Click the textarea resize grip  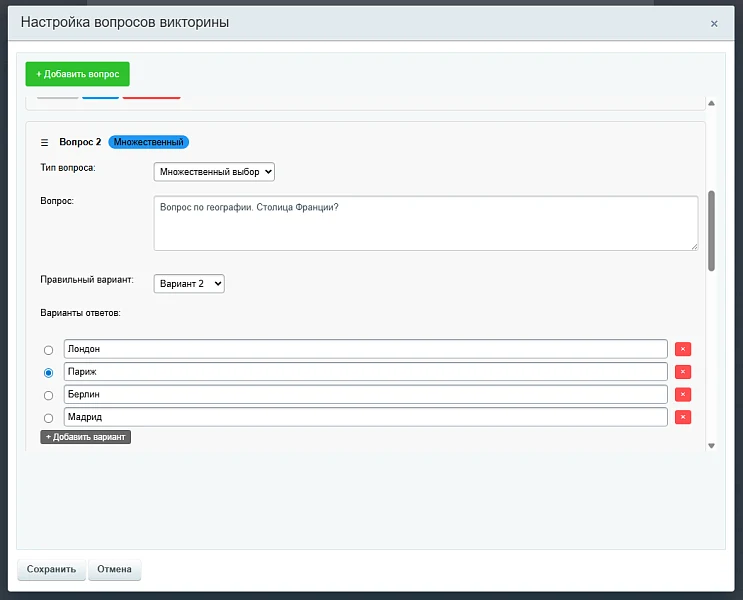694,246
